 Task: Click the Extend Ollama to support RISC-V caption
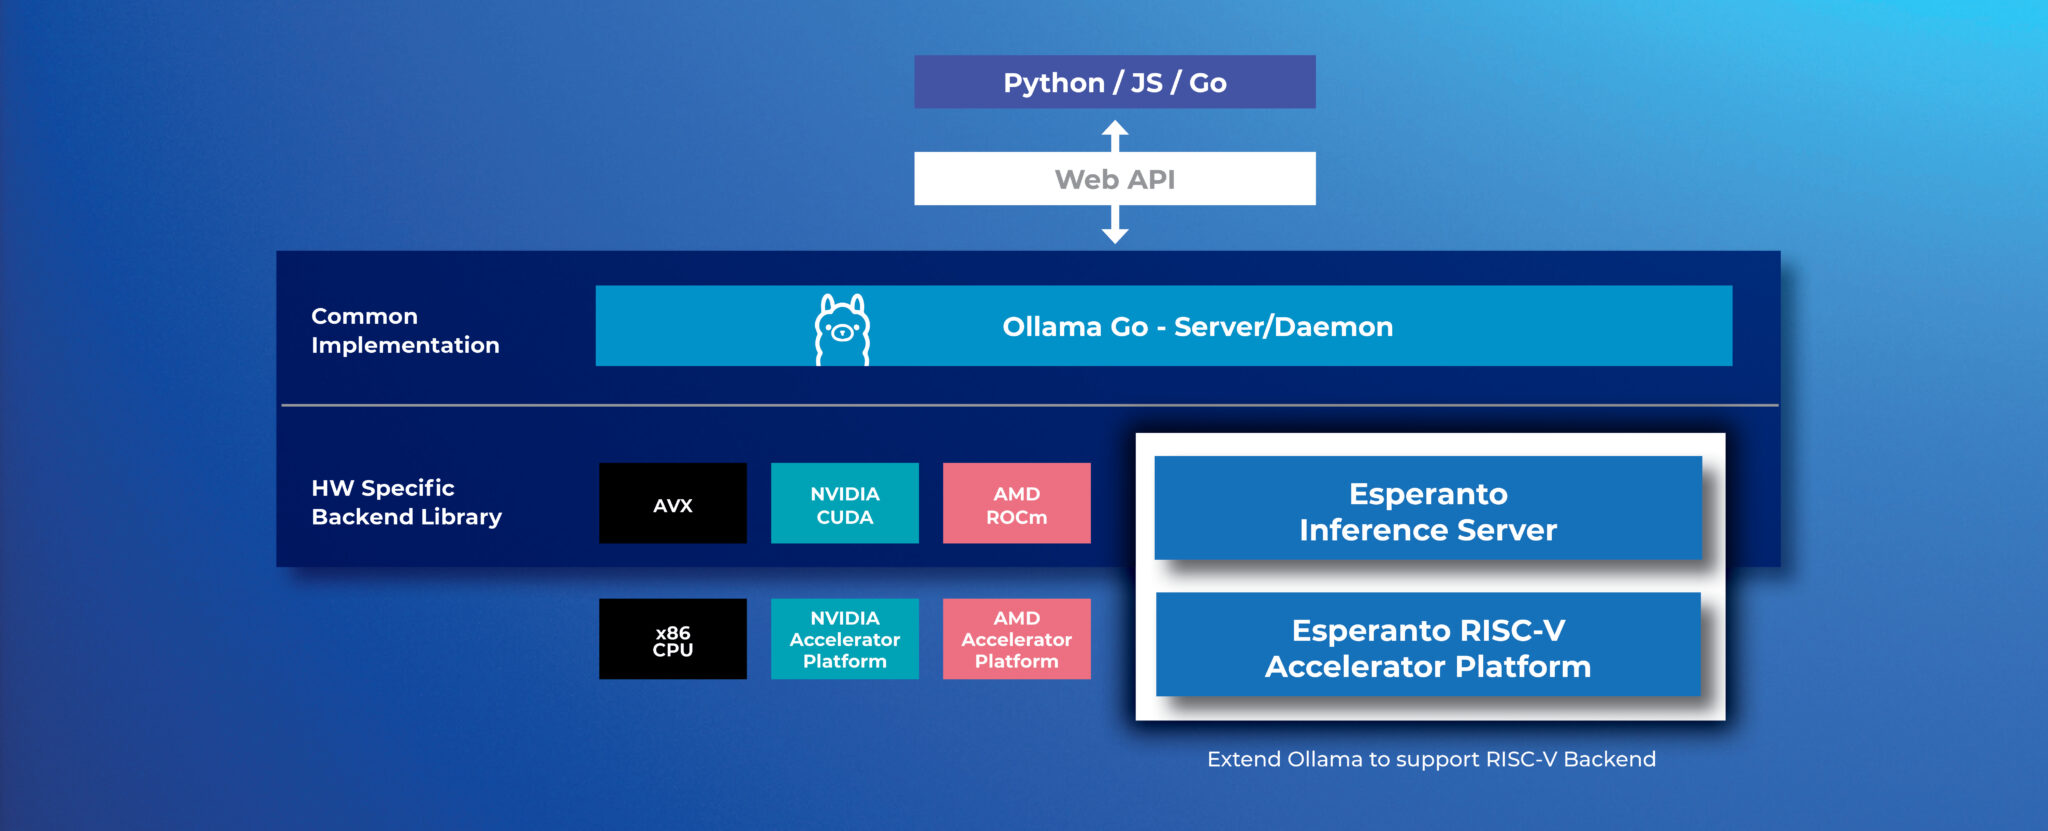pos(1430,759)
